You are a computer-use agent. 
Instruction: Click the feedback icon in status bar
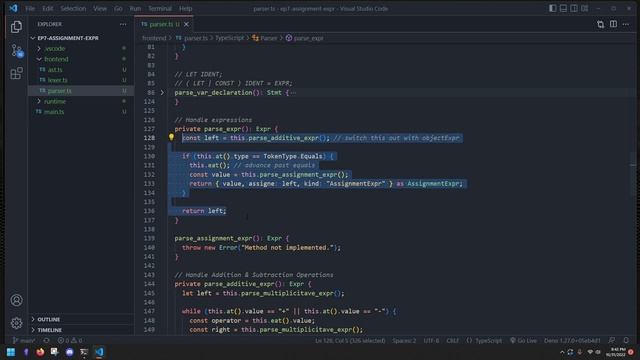point(611,340)
